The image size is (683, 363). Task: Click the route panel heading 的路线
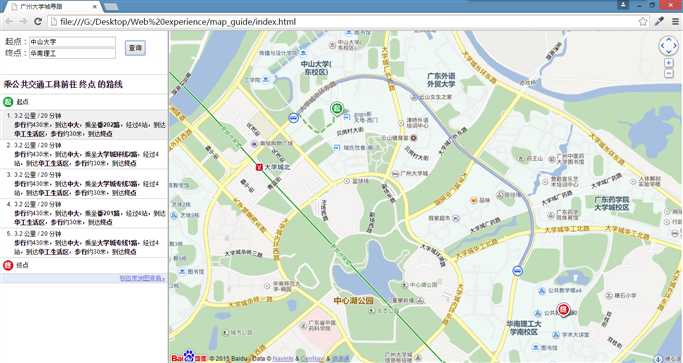click(110, 85)
